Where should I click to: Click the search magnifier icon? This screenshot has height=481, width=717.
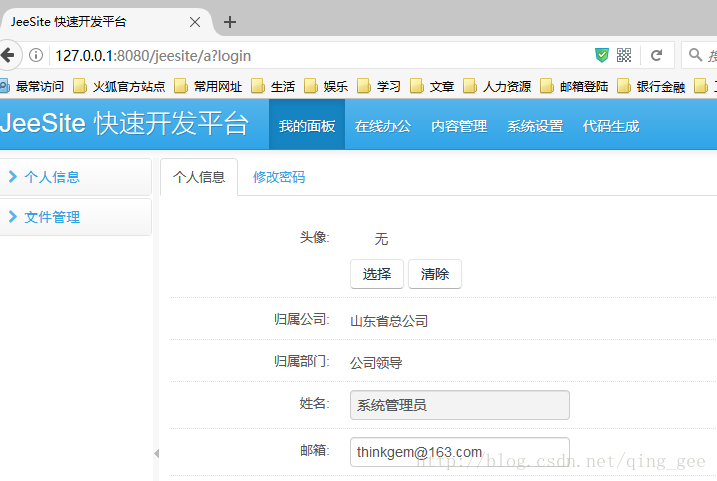point(695,55)
